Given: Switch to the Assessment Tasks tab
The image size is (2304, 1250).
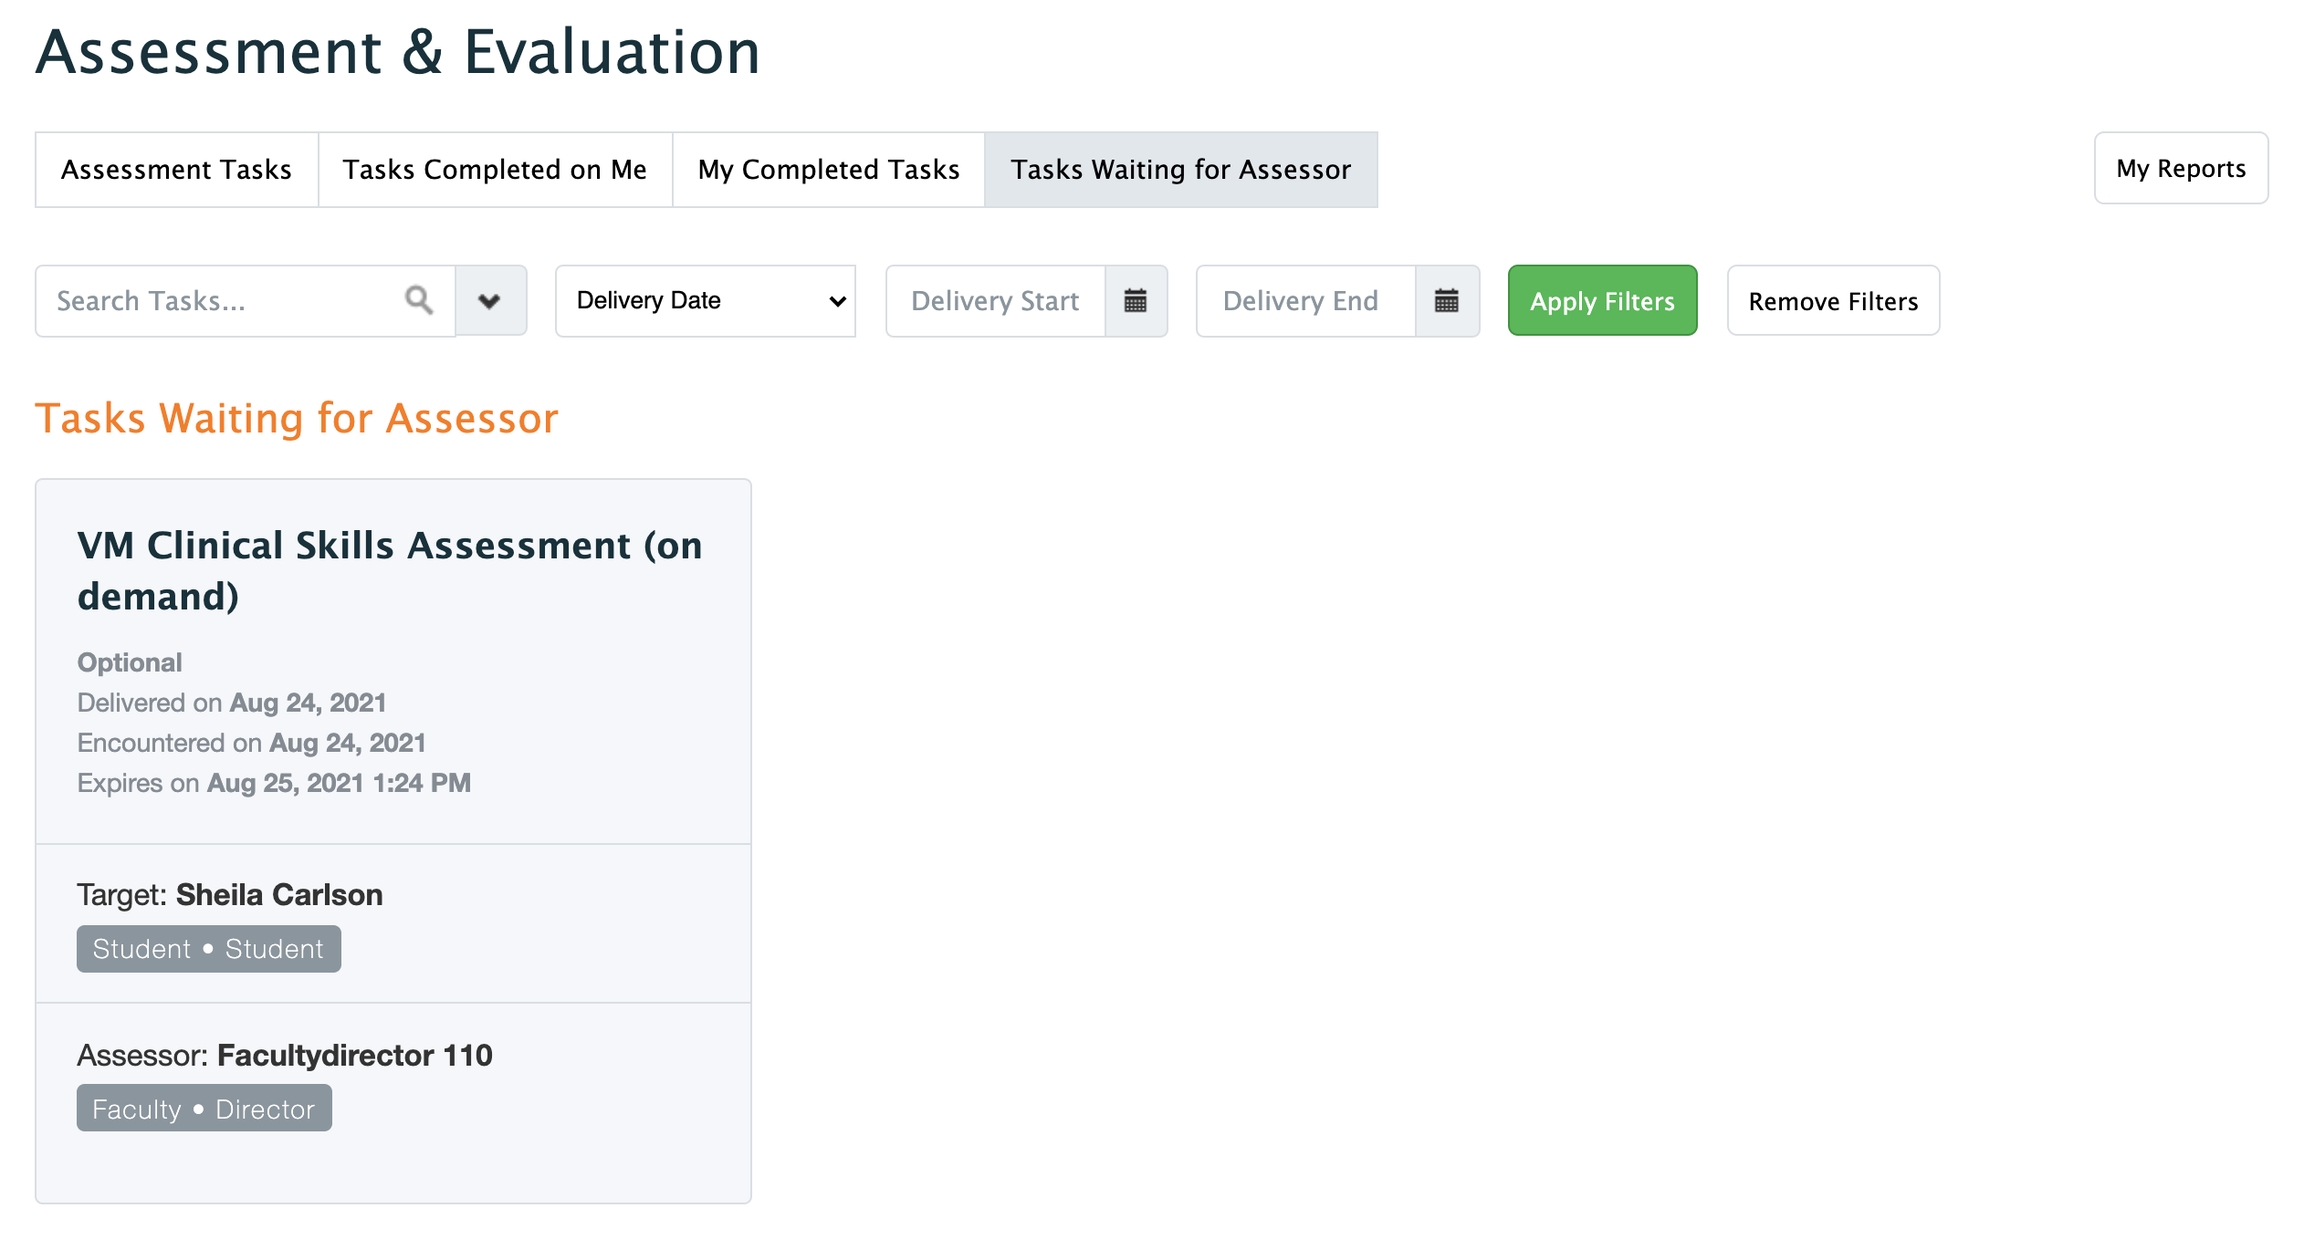Looking at the screenshot, I should pyautogui.click(x=176, y=169).
